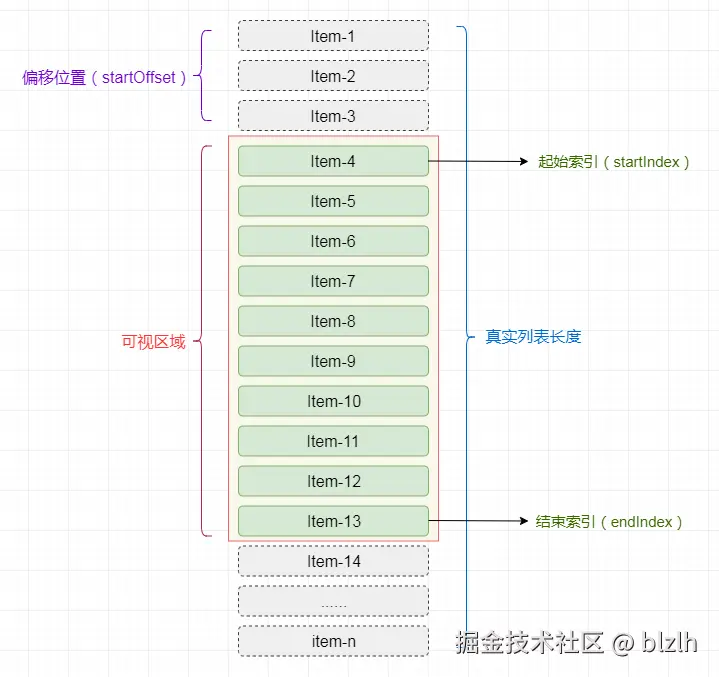Select the ellipsis dashed box

coord(333,601)
